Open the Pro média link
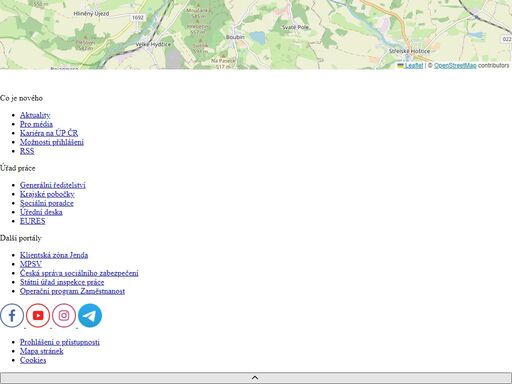Viewport: 512px width, 384px height. coord(36,124)
